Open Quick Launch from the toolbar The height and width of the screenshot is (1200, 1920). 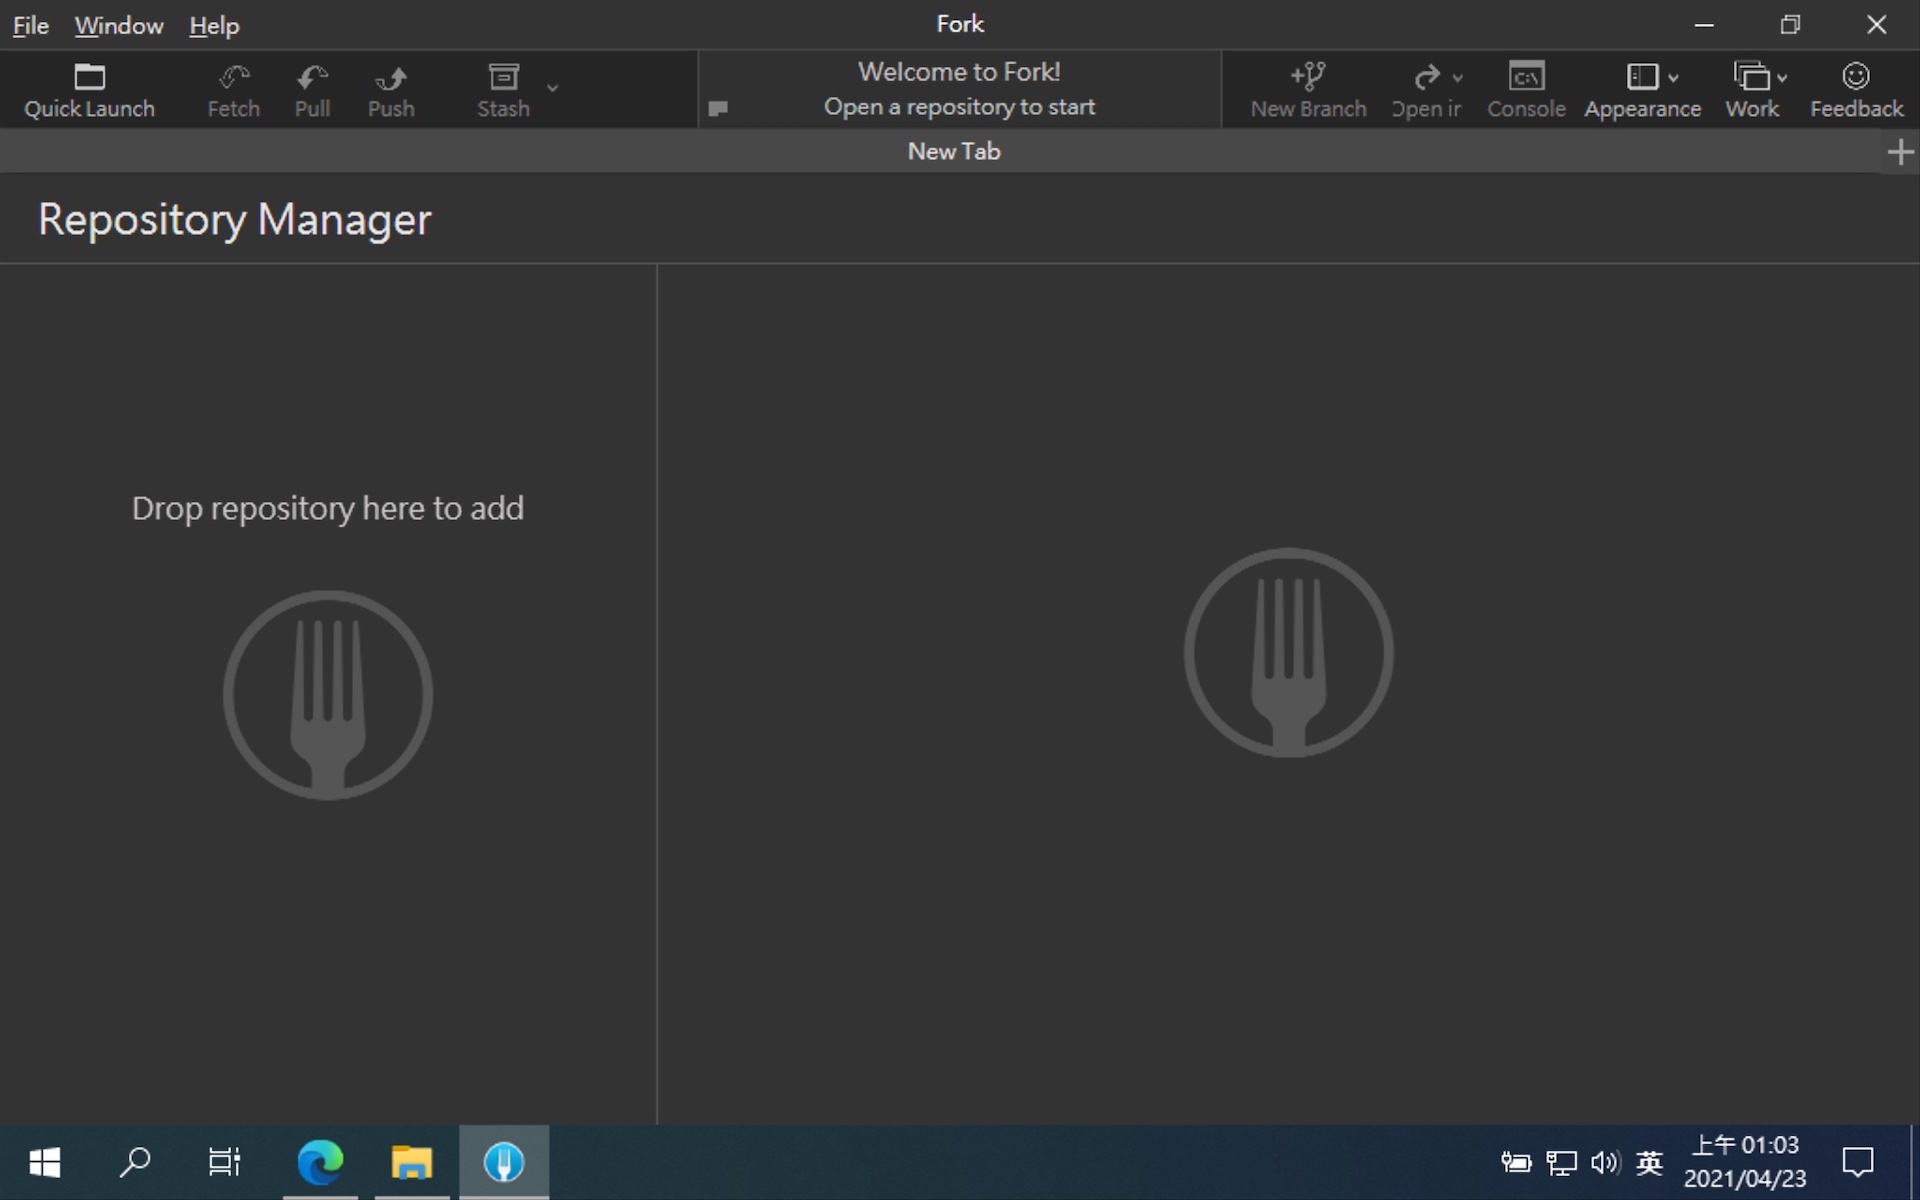coord(89,90)
